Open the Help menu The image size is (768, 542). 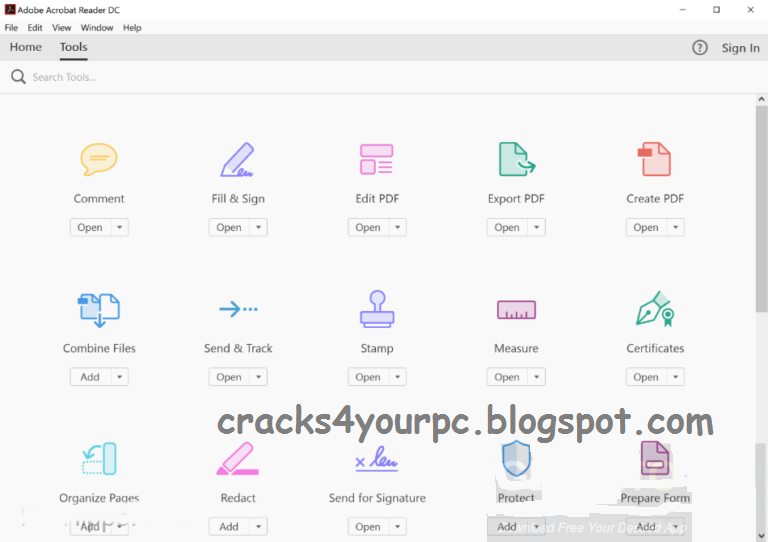(132, 28)
